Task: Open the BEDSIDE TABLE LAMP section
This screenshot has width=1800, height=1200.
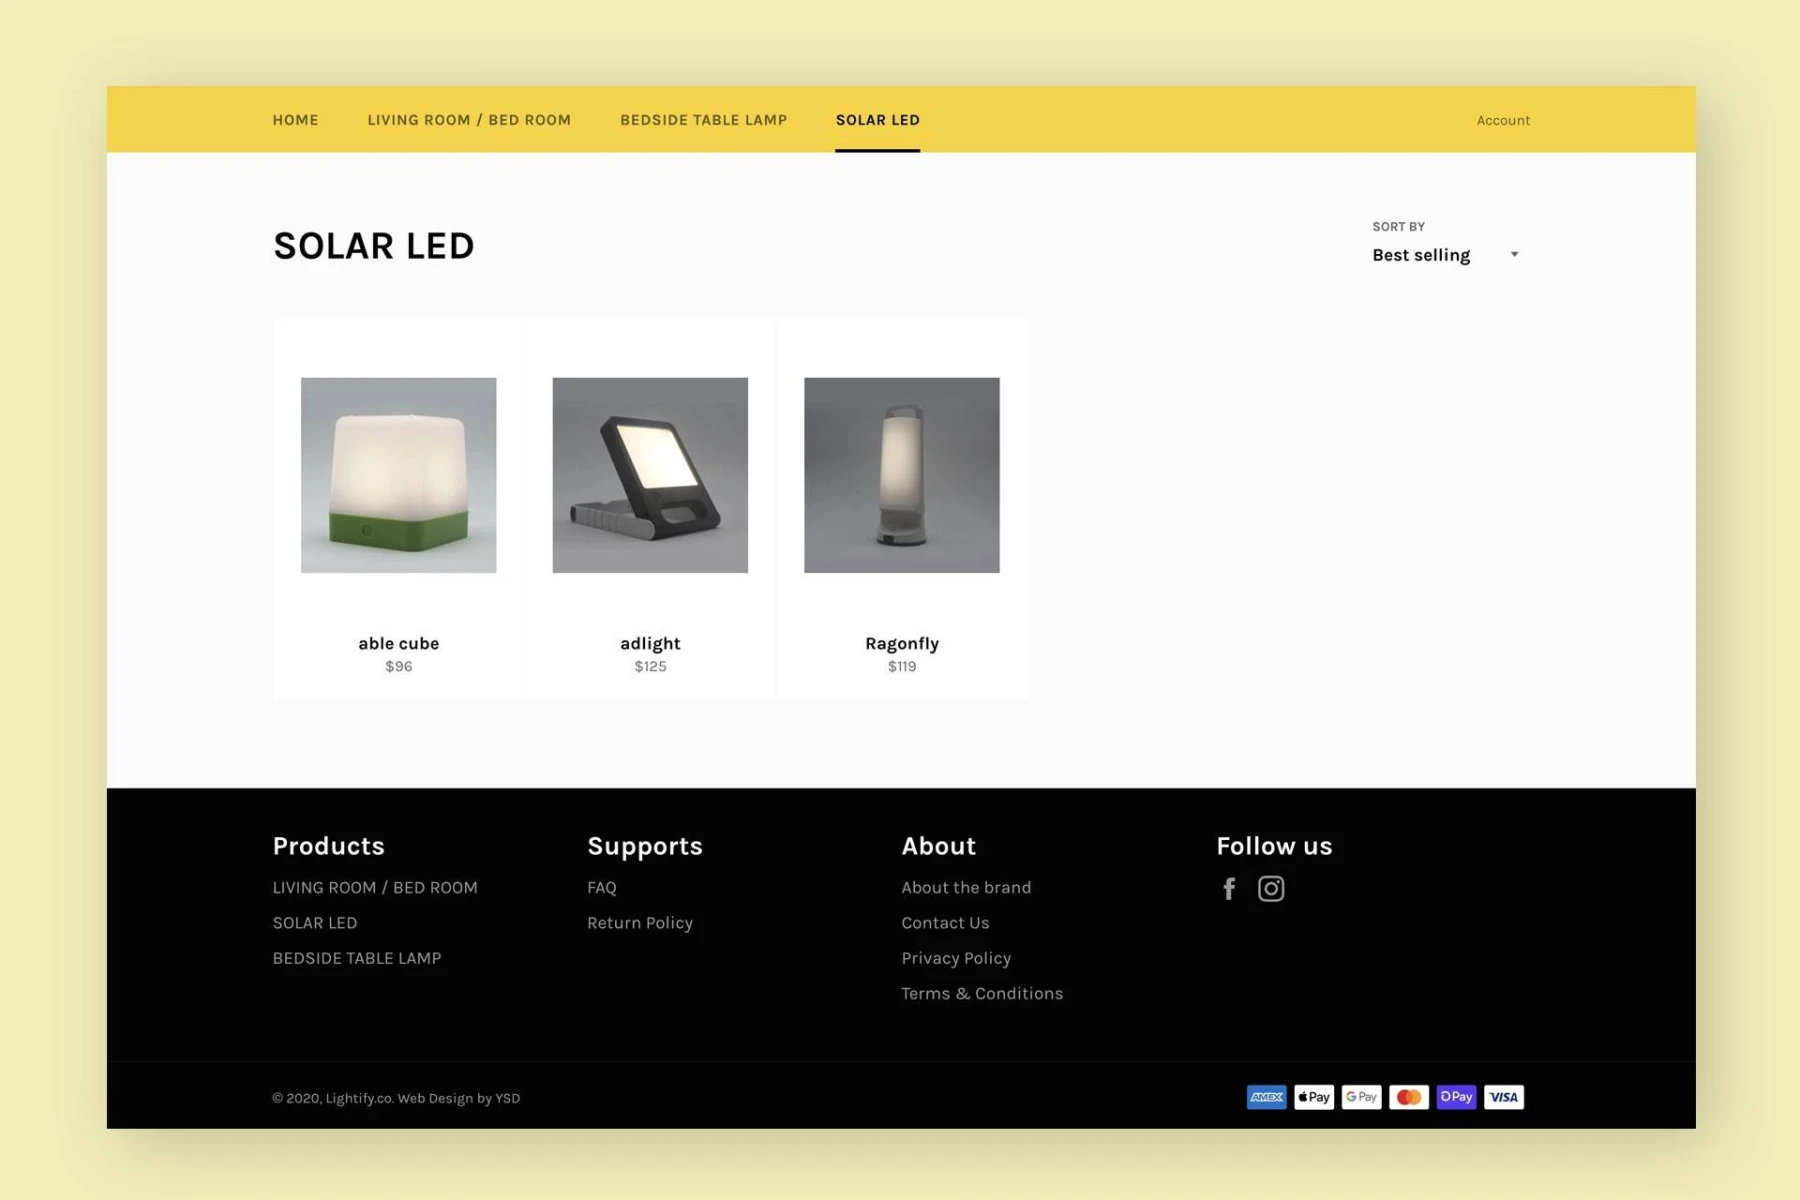Action: point(703,120)
